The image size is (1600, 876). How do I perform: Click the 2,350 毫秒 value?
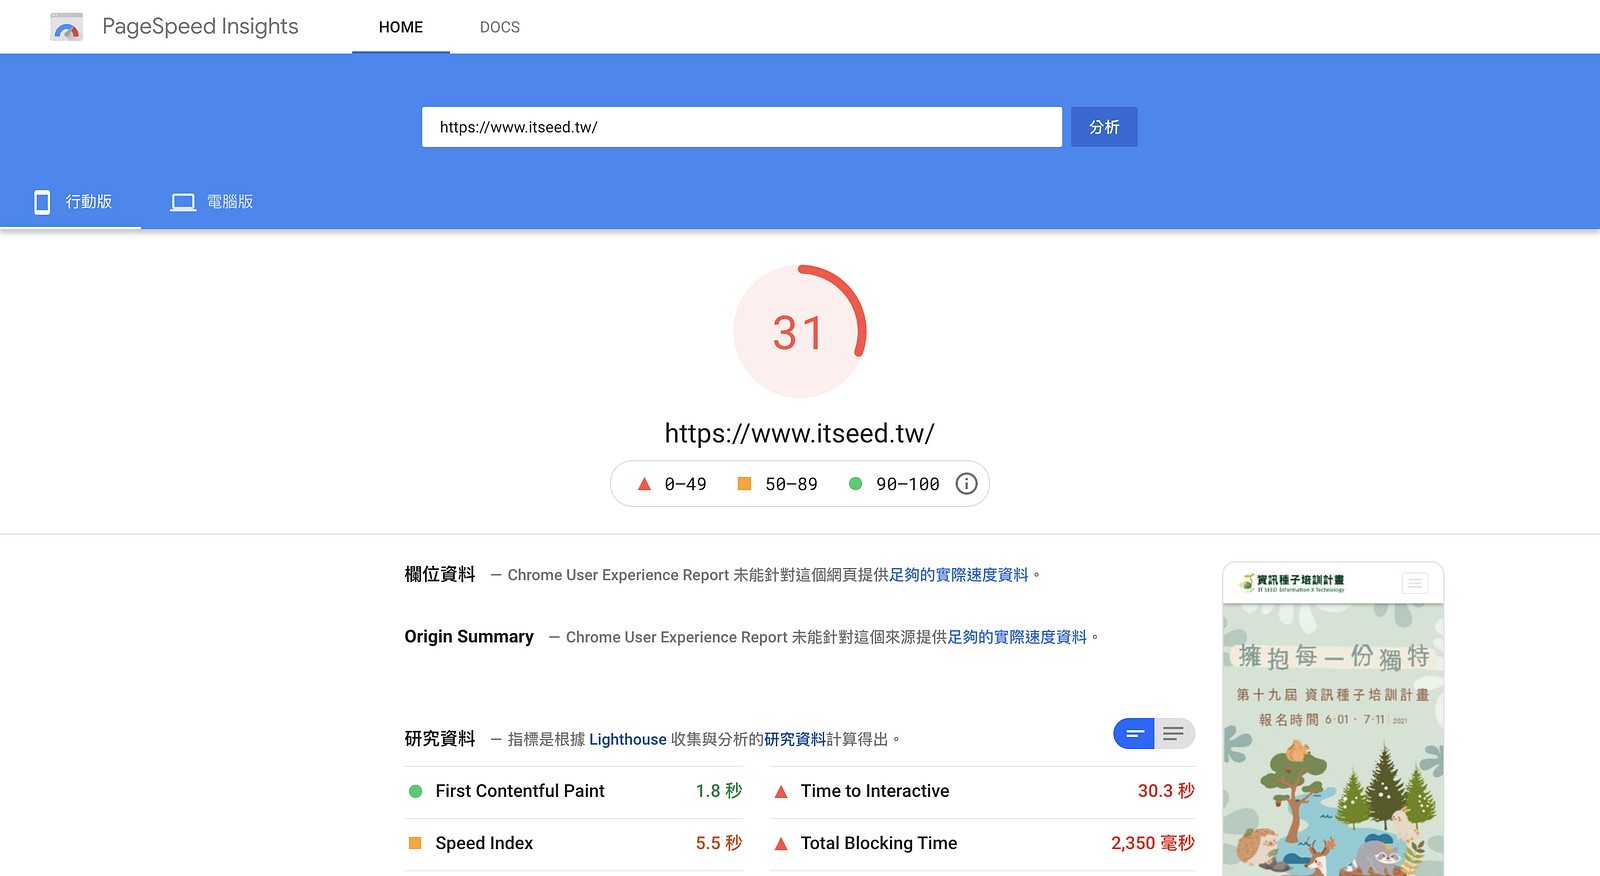click(x=1153, y=843)
